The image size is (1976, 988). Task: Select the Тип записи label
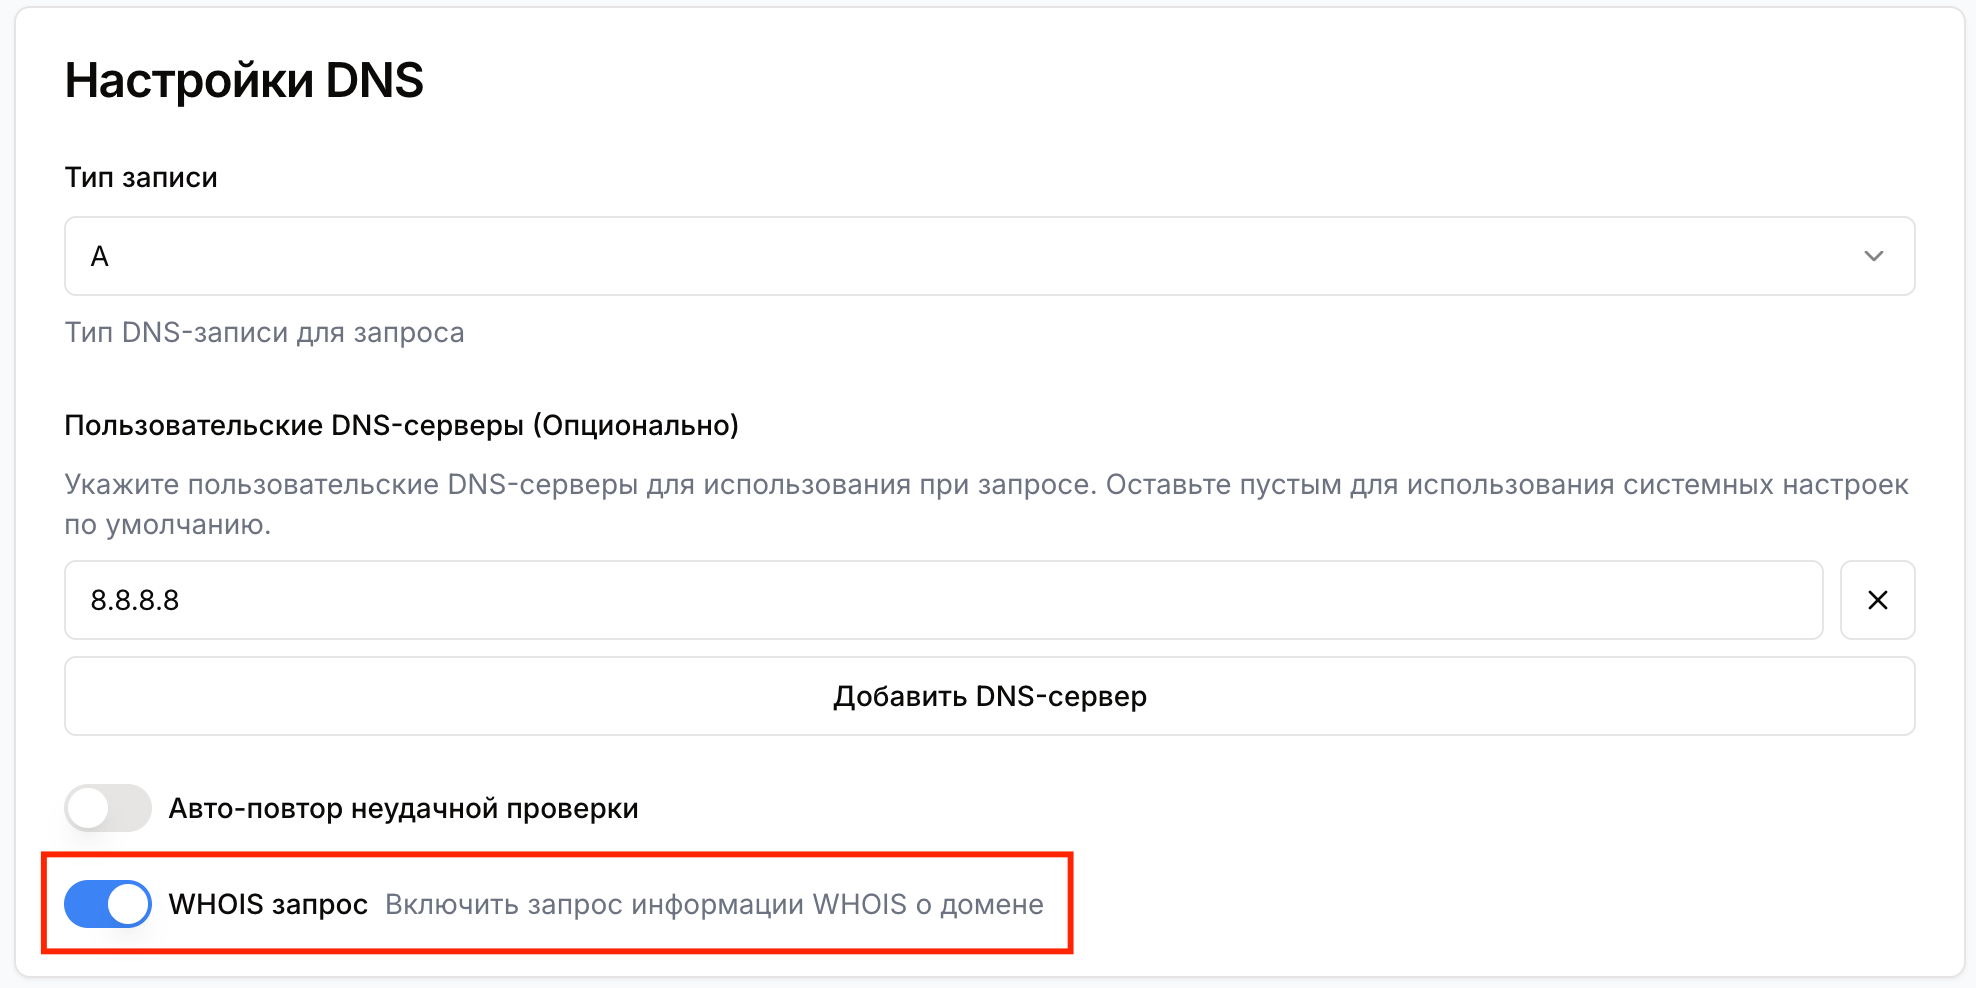tap(140, 176)
